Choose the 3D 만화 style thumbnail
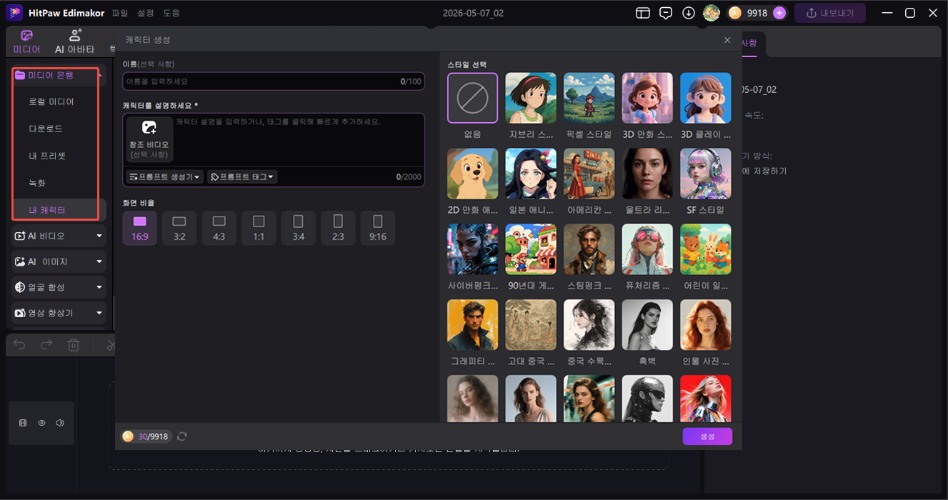 [647, 98]
